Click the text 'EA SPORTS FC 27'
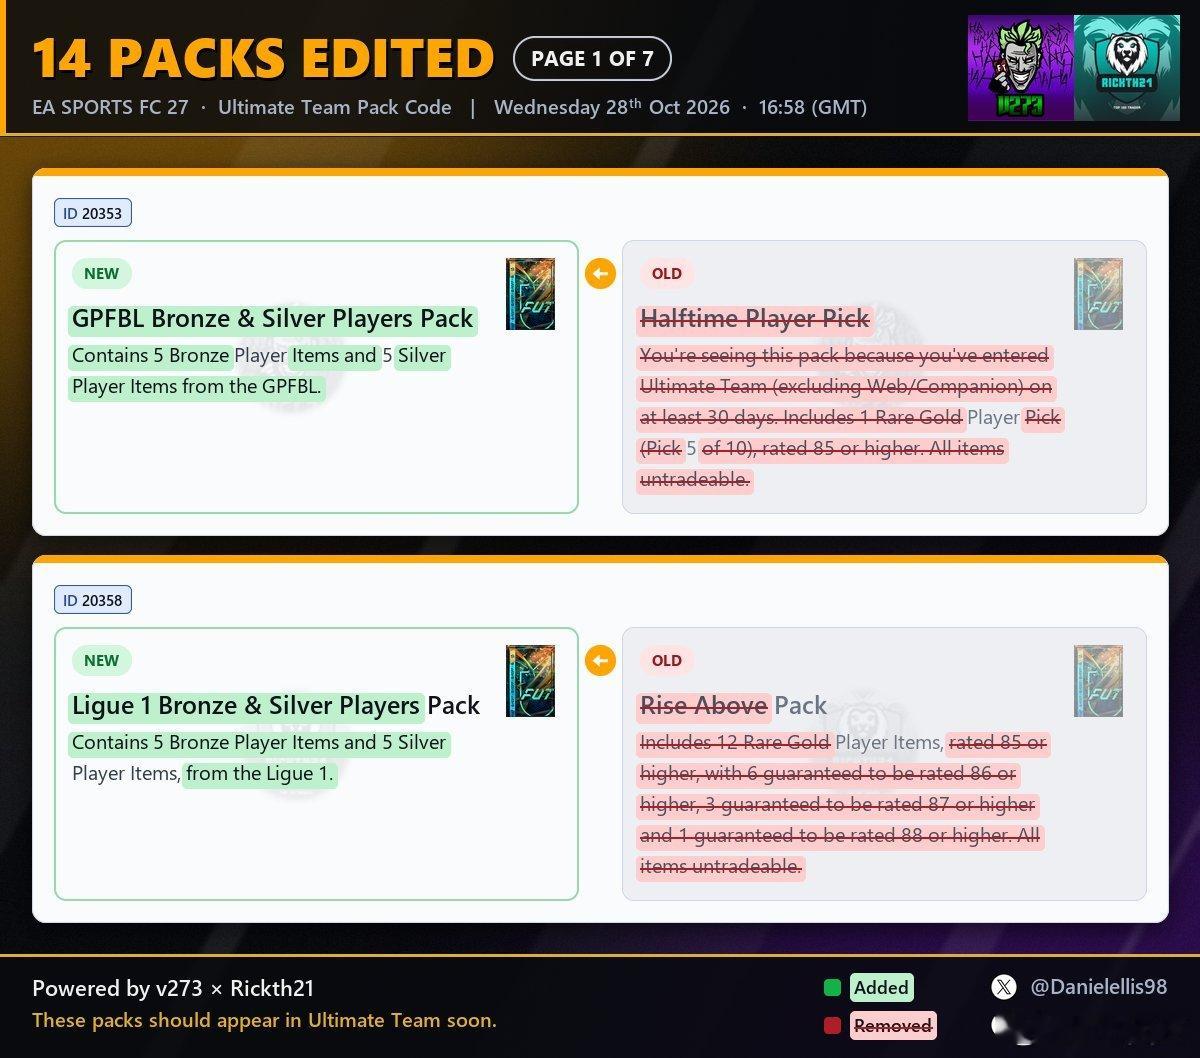 tap(110, 107)
